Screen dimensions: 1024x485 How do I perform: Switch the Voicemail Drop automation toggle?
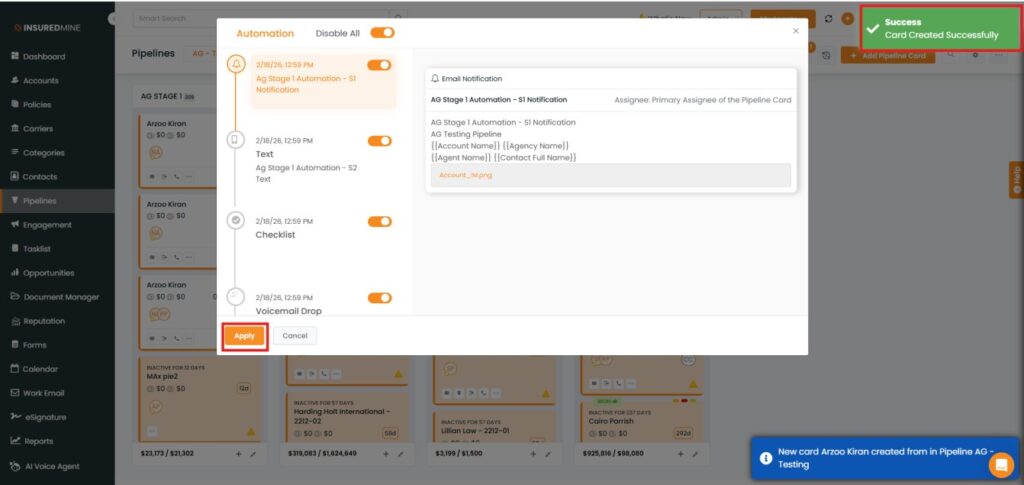(379, 298)
